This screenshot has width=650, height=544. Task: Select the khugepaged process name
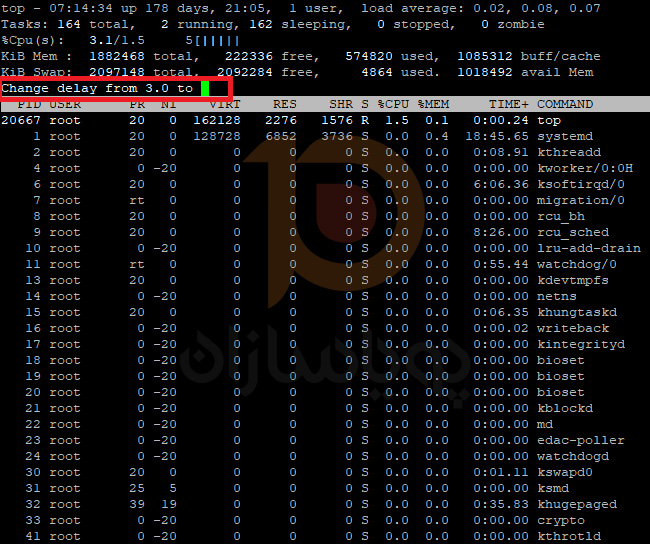pyautogui.click(x=577, y=504)
